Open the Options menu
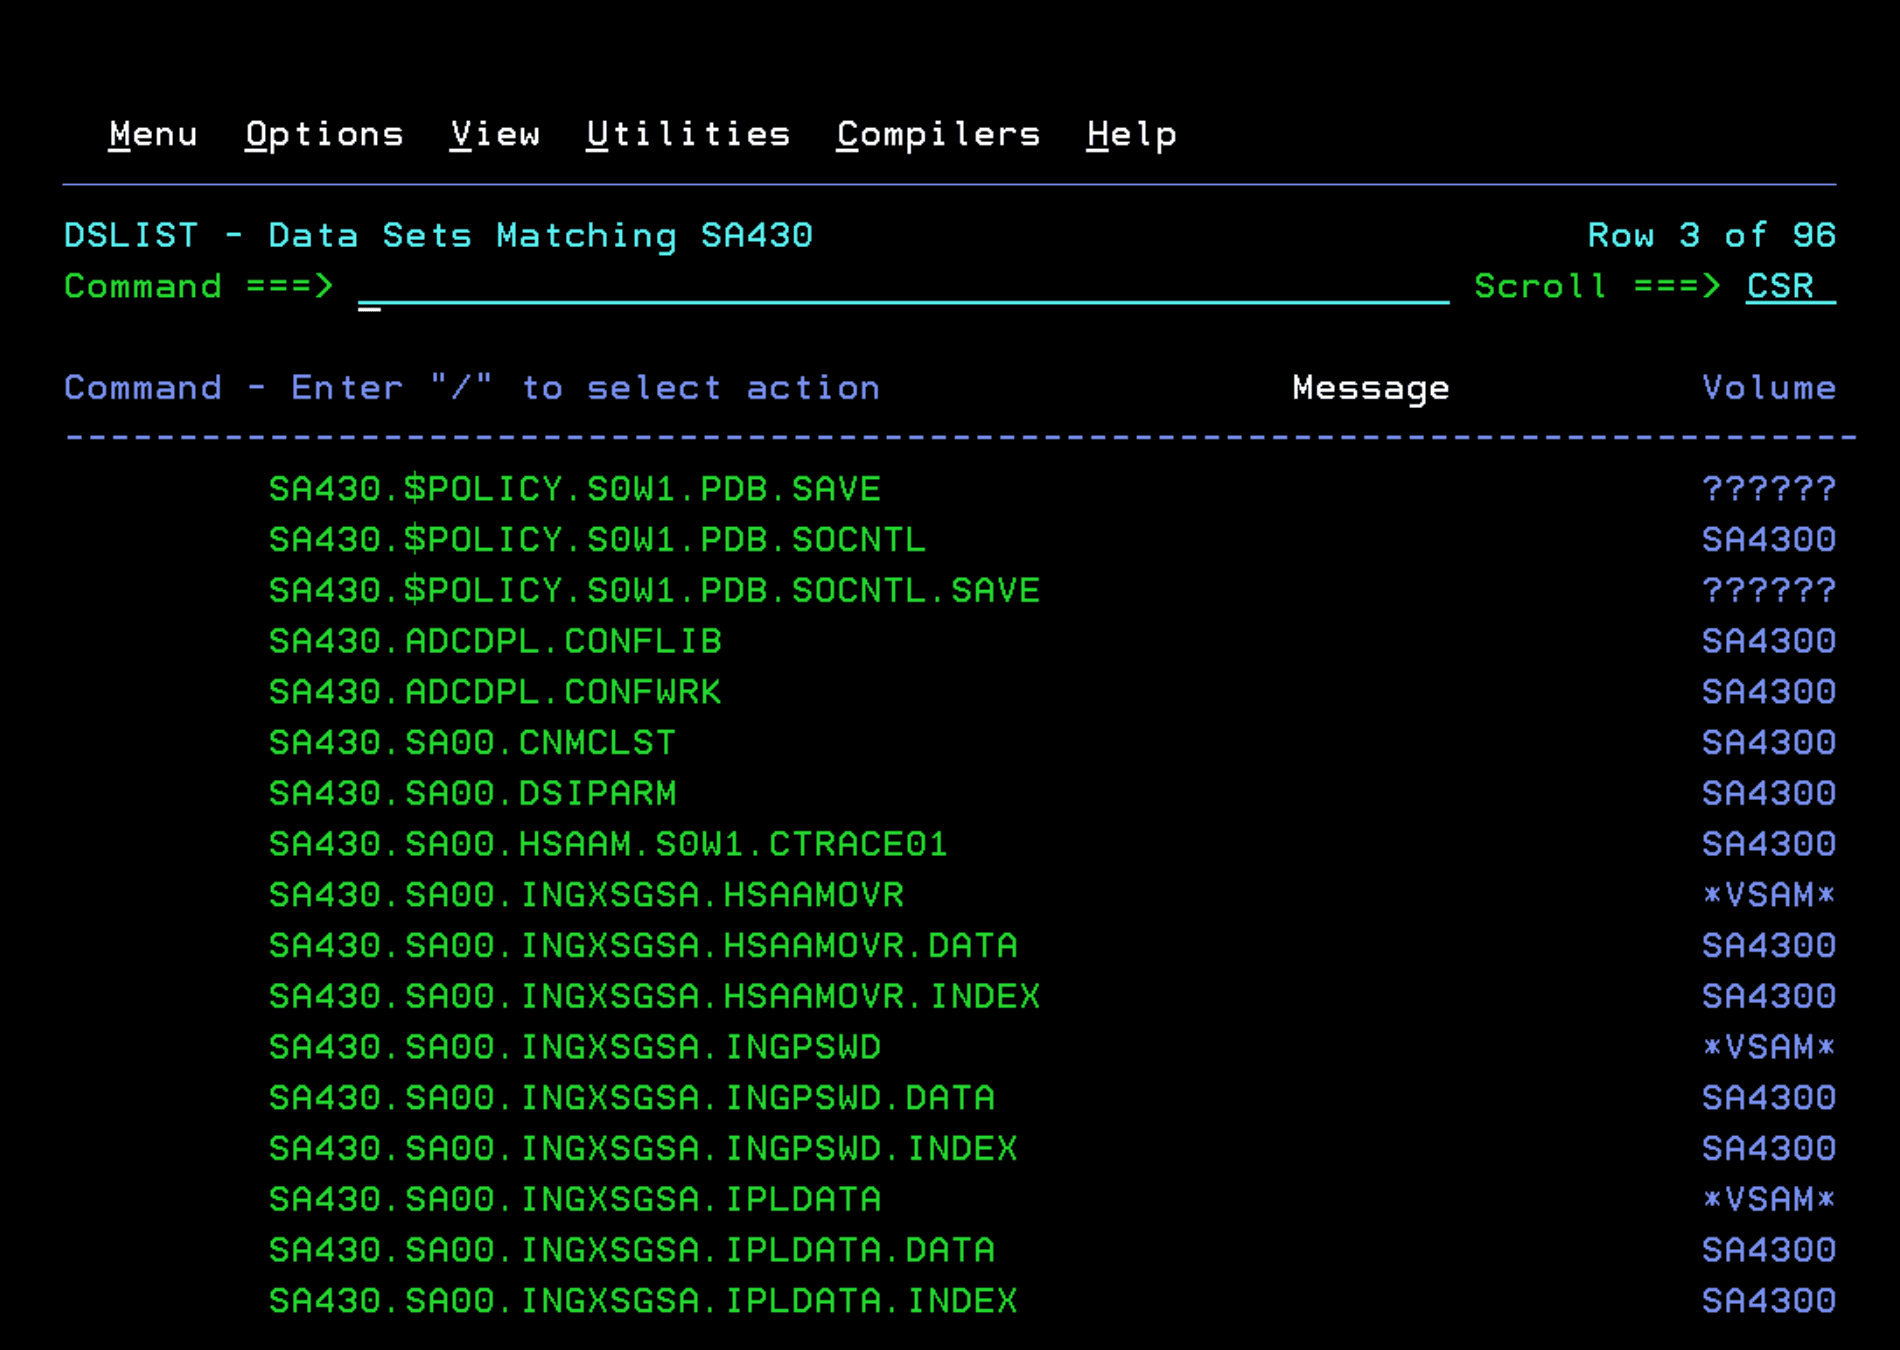Screen dimensions: 1900x1350 (324, 134)
